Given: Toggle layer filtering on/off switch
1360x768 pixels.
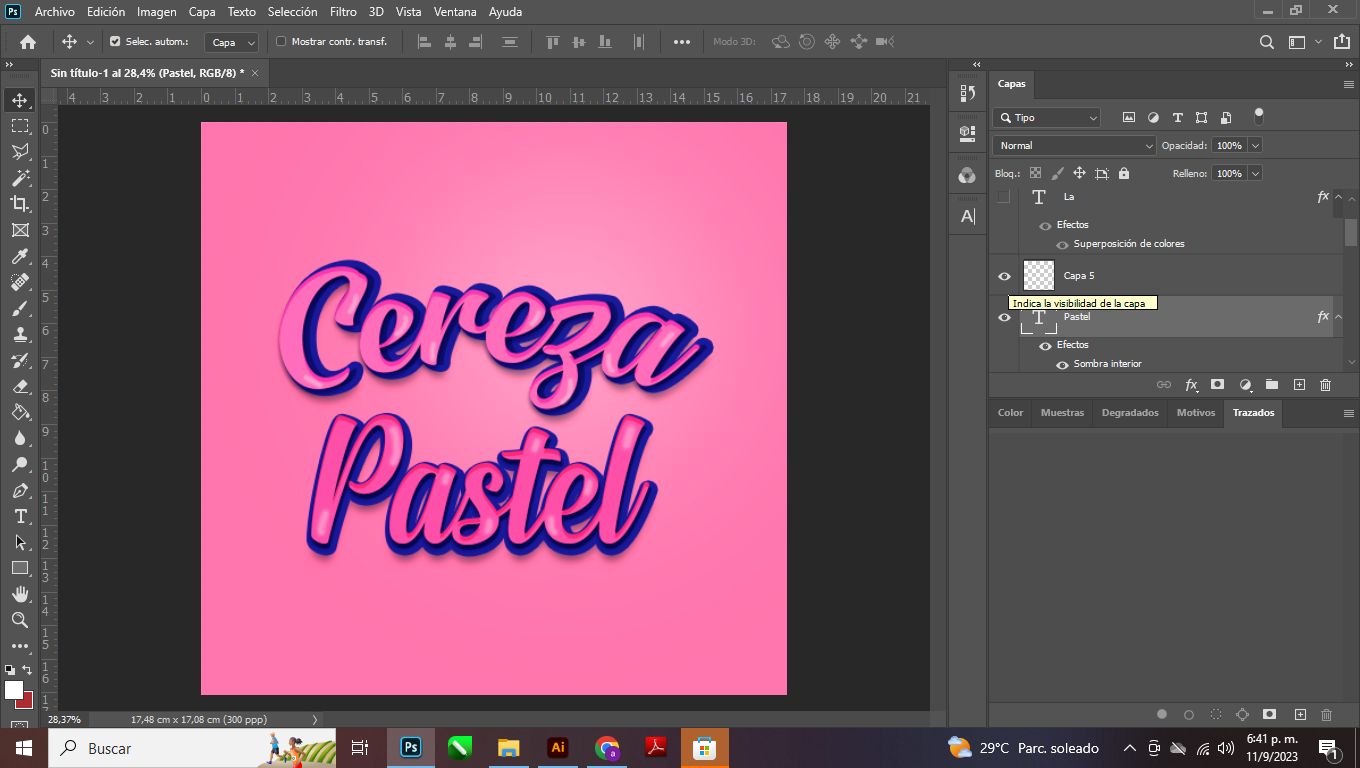Looking at the screenshot, I should coord(1259,116).
